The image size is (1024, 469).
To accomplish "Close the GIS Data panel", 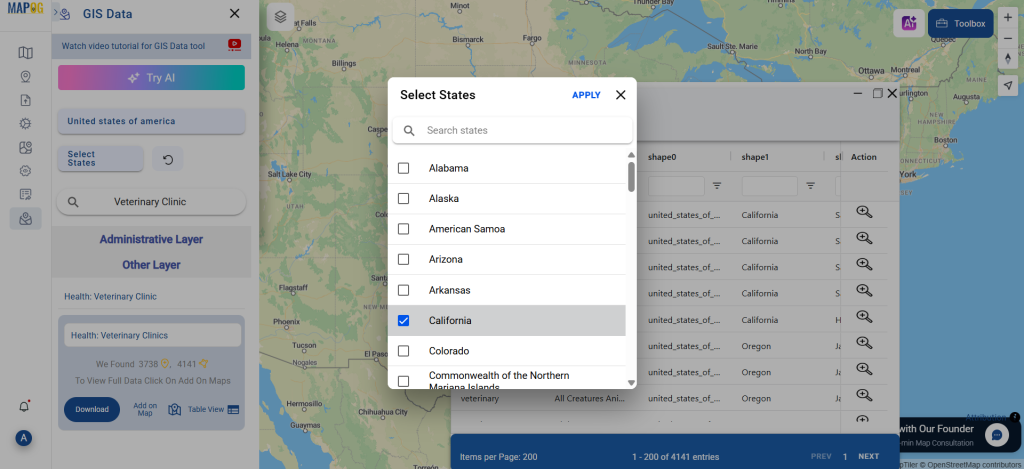I will pos(234,13).
